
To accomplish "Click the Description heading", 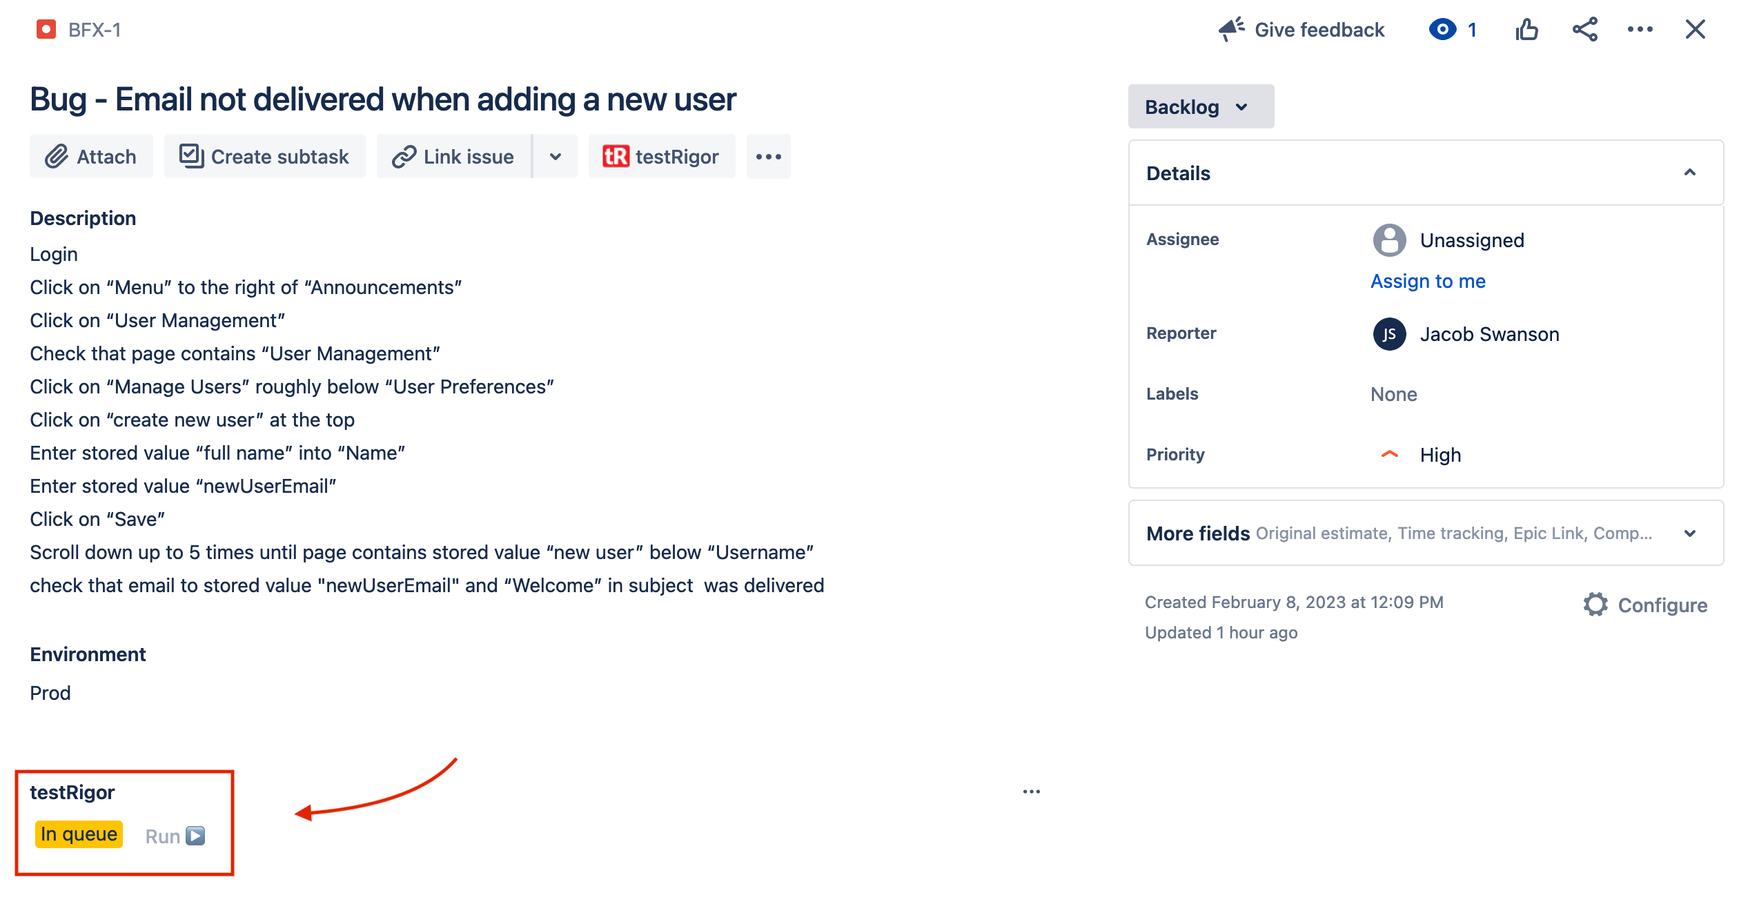I will [83, 218].
